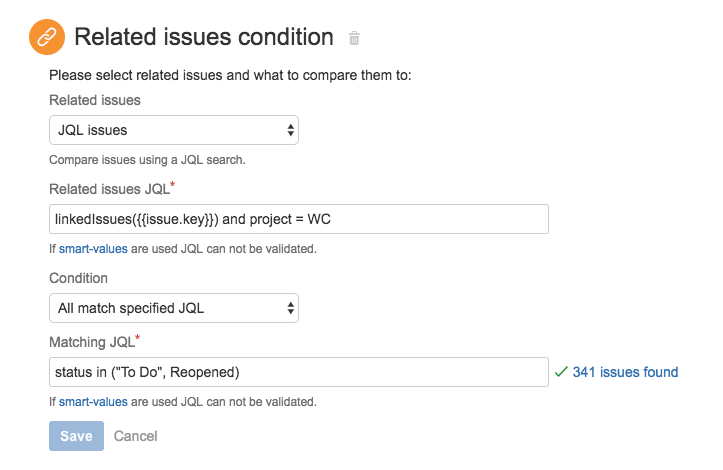
Task: Open the Related issues dropdown showing JQL issues
Action: coord(174,130)
